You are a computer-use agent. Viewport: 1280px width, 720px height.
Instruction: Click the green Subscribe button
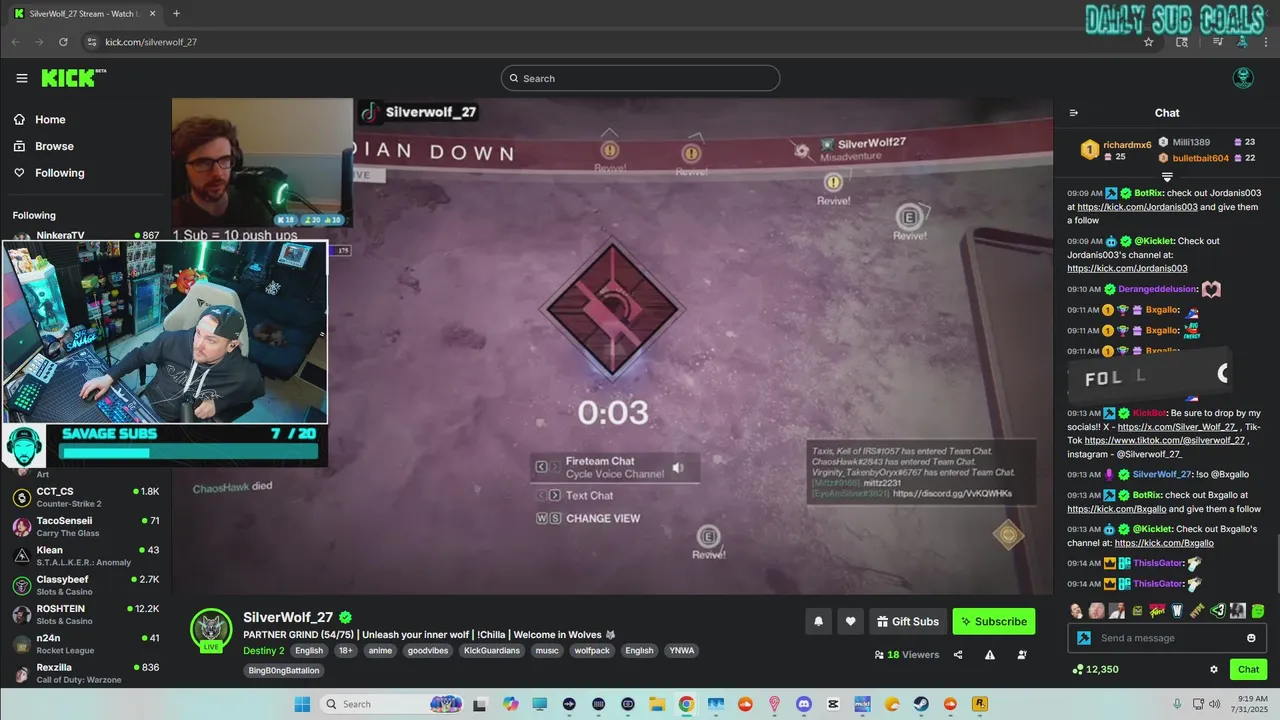[x=994, y=621]
